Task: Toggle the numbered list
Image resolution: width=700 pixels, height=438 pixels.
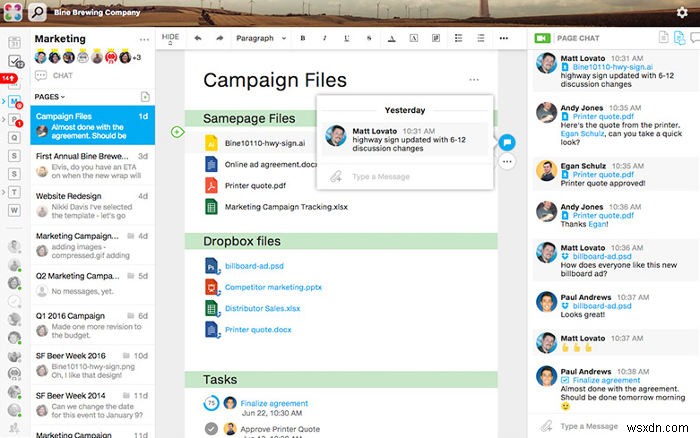Action: pyautogui.click(x=481, y=38)
